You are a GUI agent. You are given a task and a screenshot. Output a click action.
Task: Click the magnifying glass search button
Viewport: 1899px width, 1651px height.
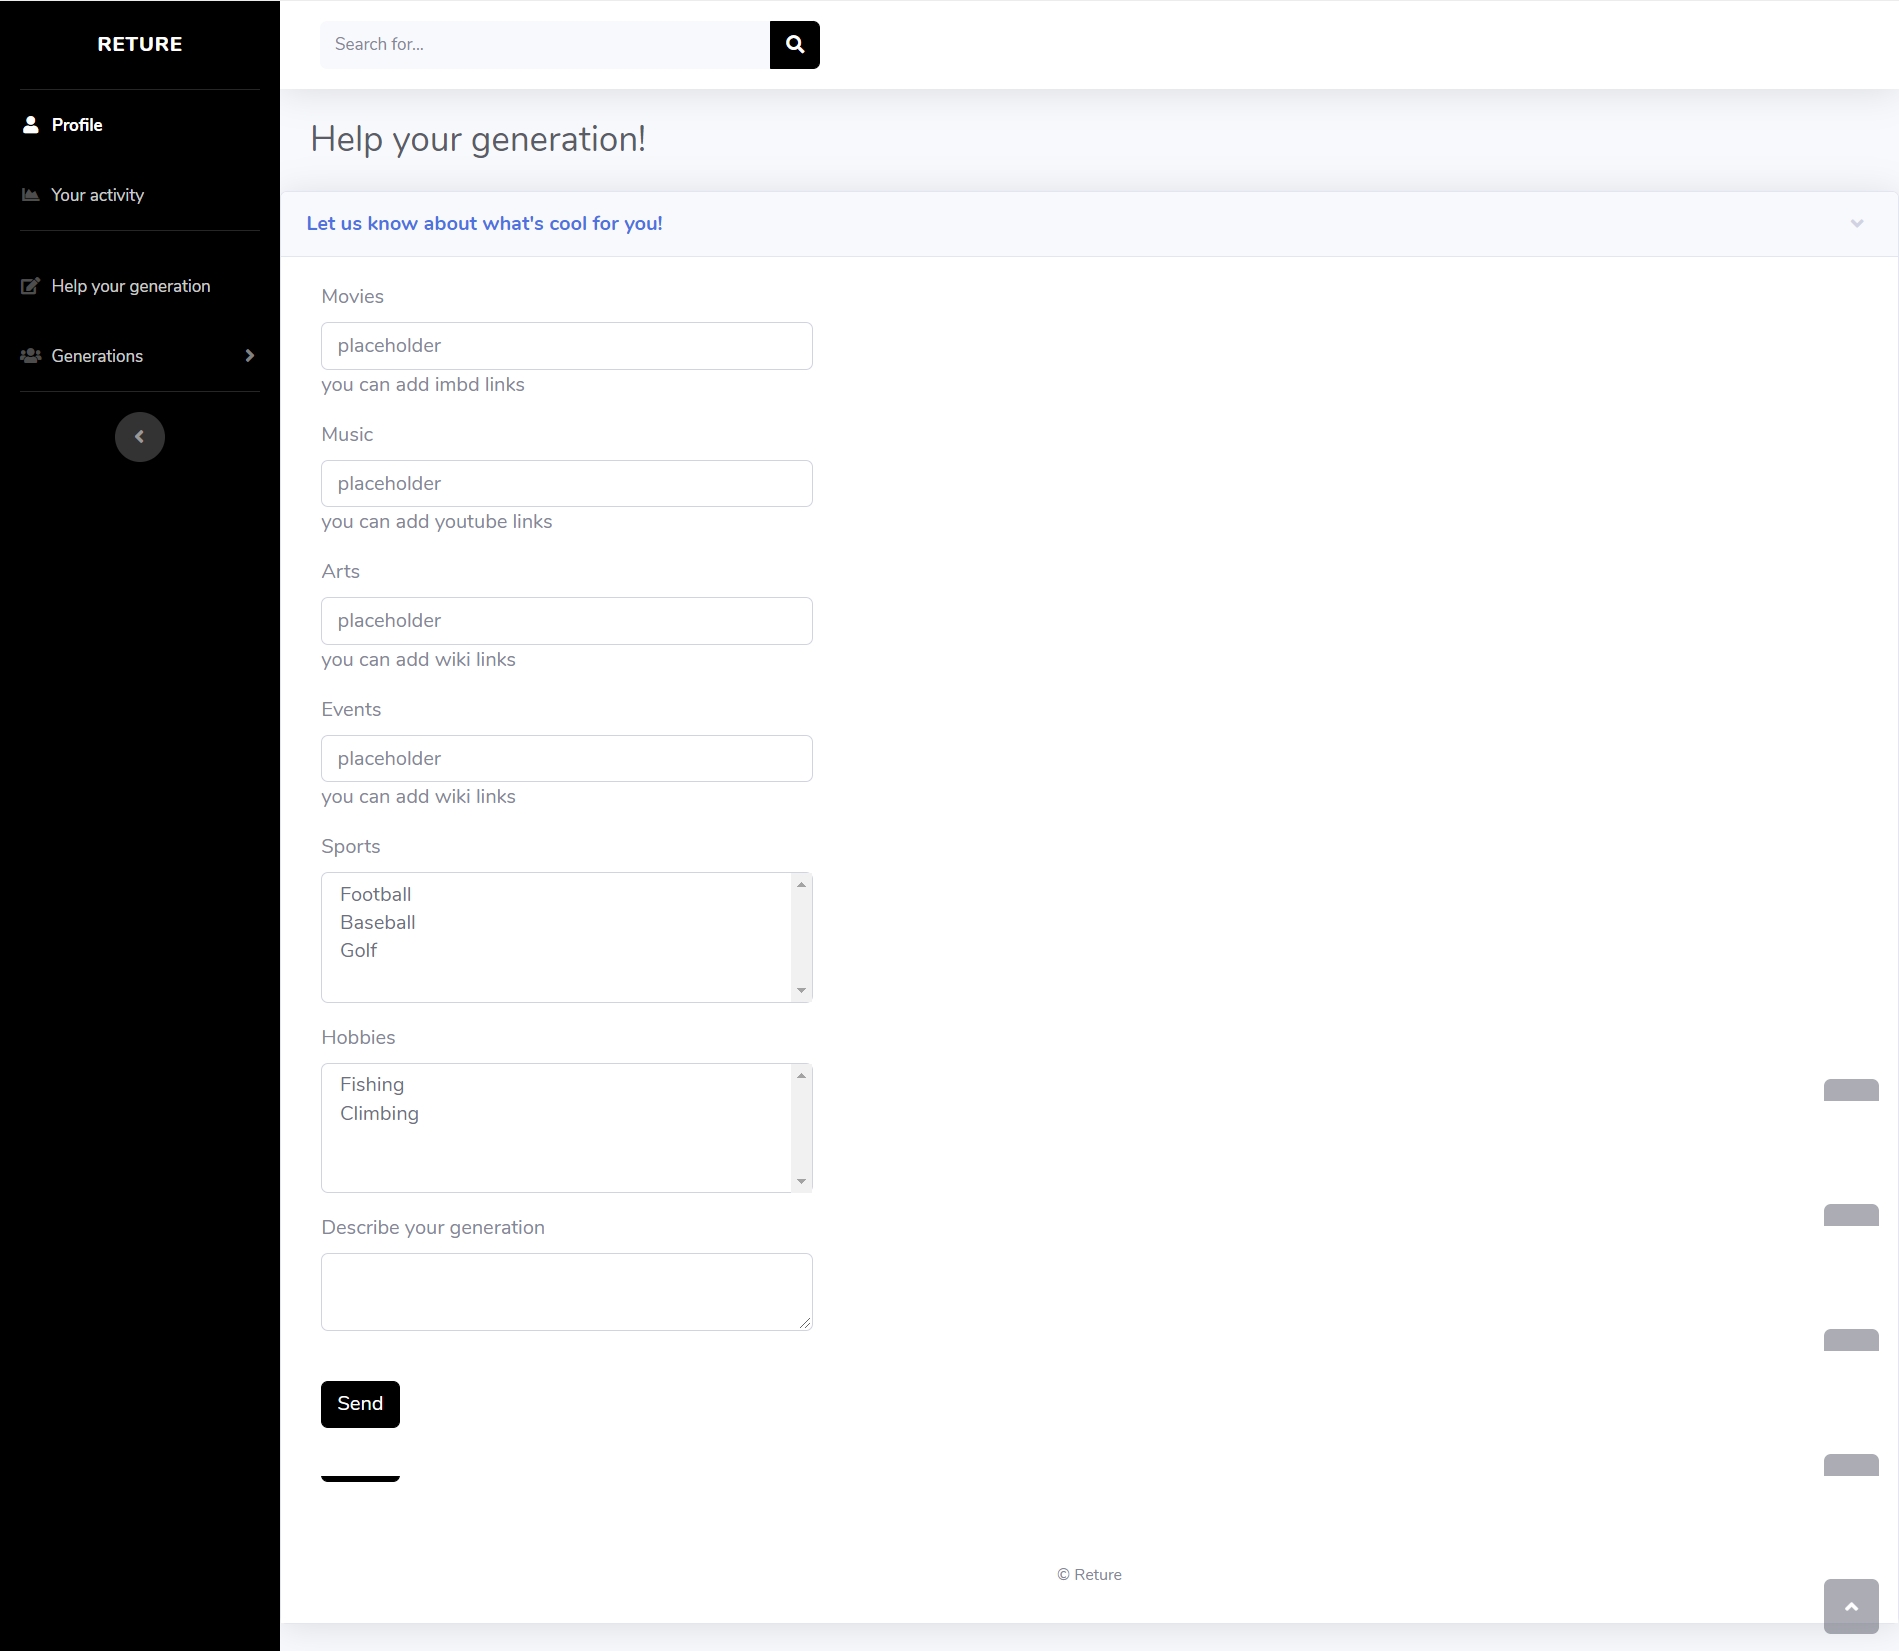pos(794,45)
